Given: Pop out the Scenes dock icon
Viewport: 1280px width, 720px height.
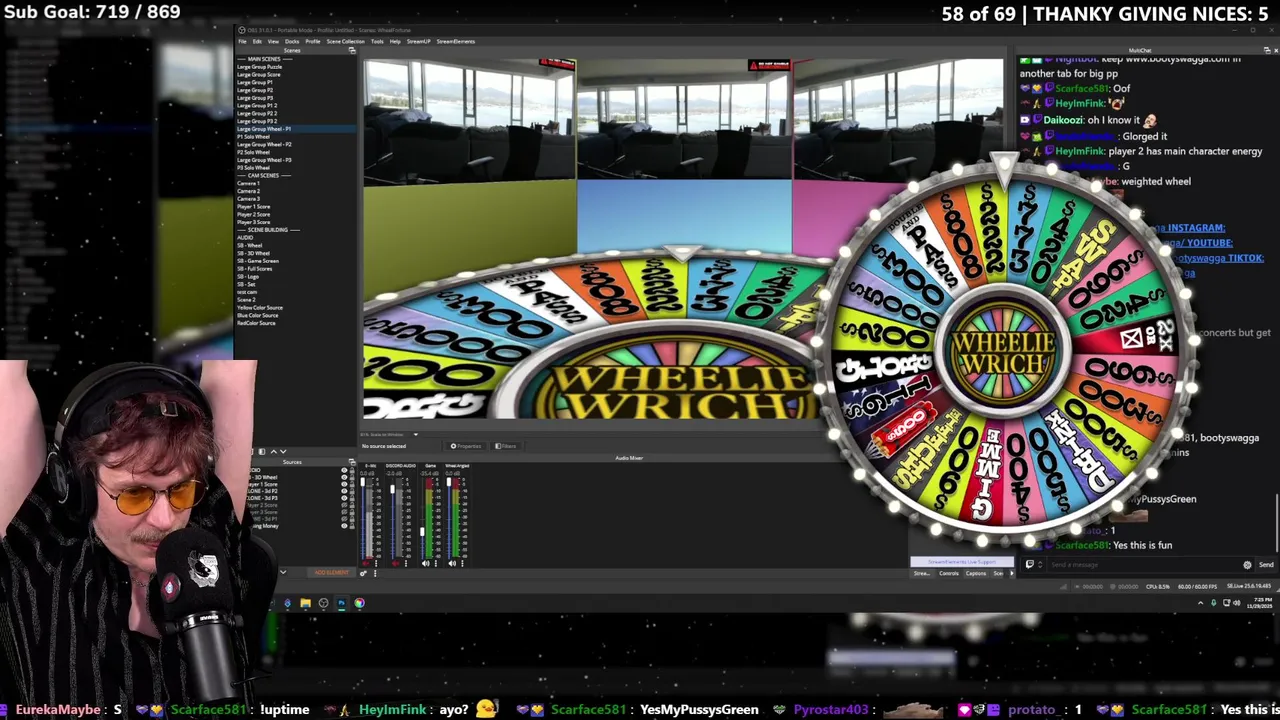Looking at the screenshot, I should coord(352,50).
